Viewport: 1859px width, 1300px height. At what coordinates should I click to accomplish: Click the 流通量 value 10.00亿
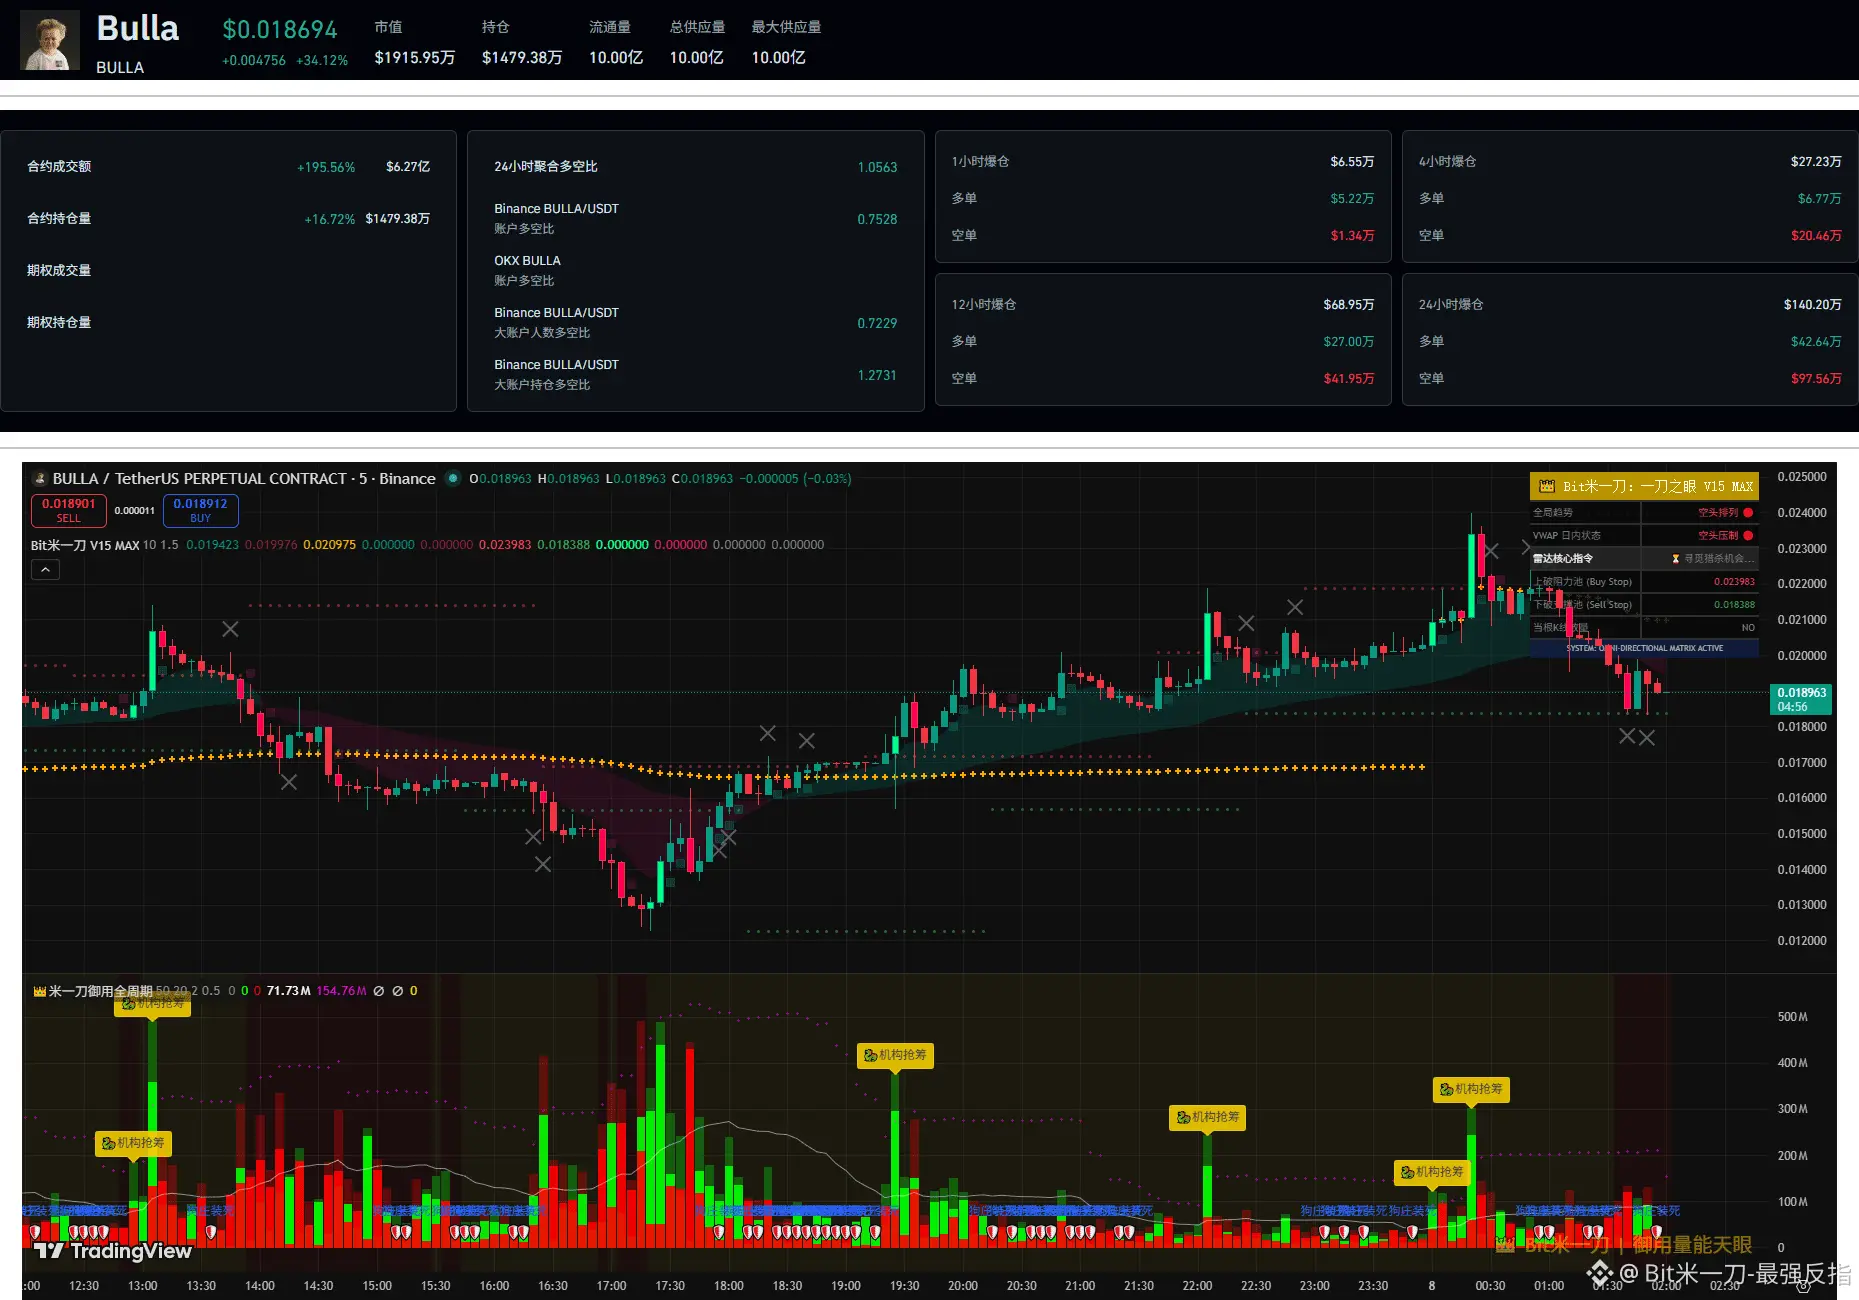click(616, 57)
